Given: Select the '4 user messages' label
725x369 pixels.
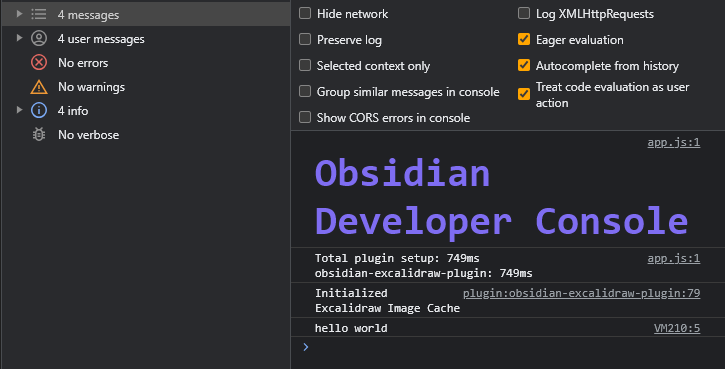Looking at the screenshot, I should click(x=101, y=39).
